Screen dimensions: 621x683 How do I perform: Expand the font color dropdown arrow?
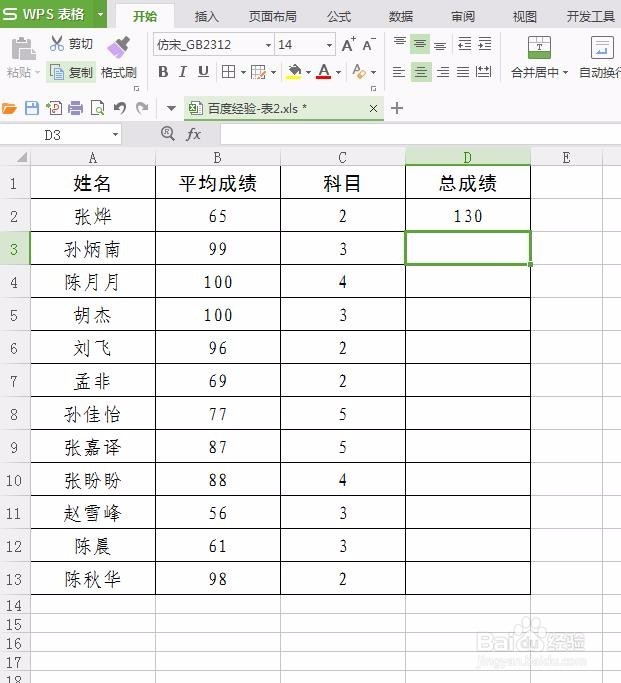pos(338,72)
